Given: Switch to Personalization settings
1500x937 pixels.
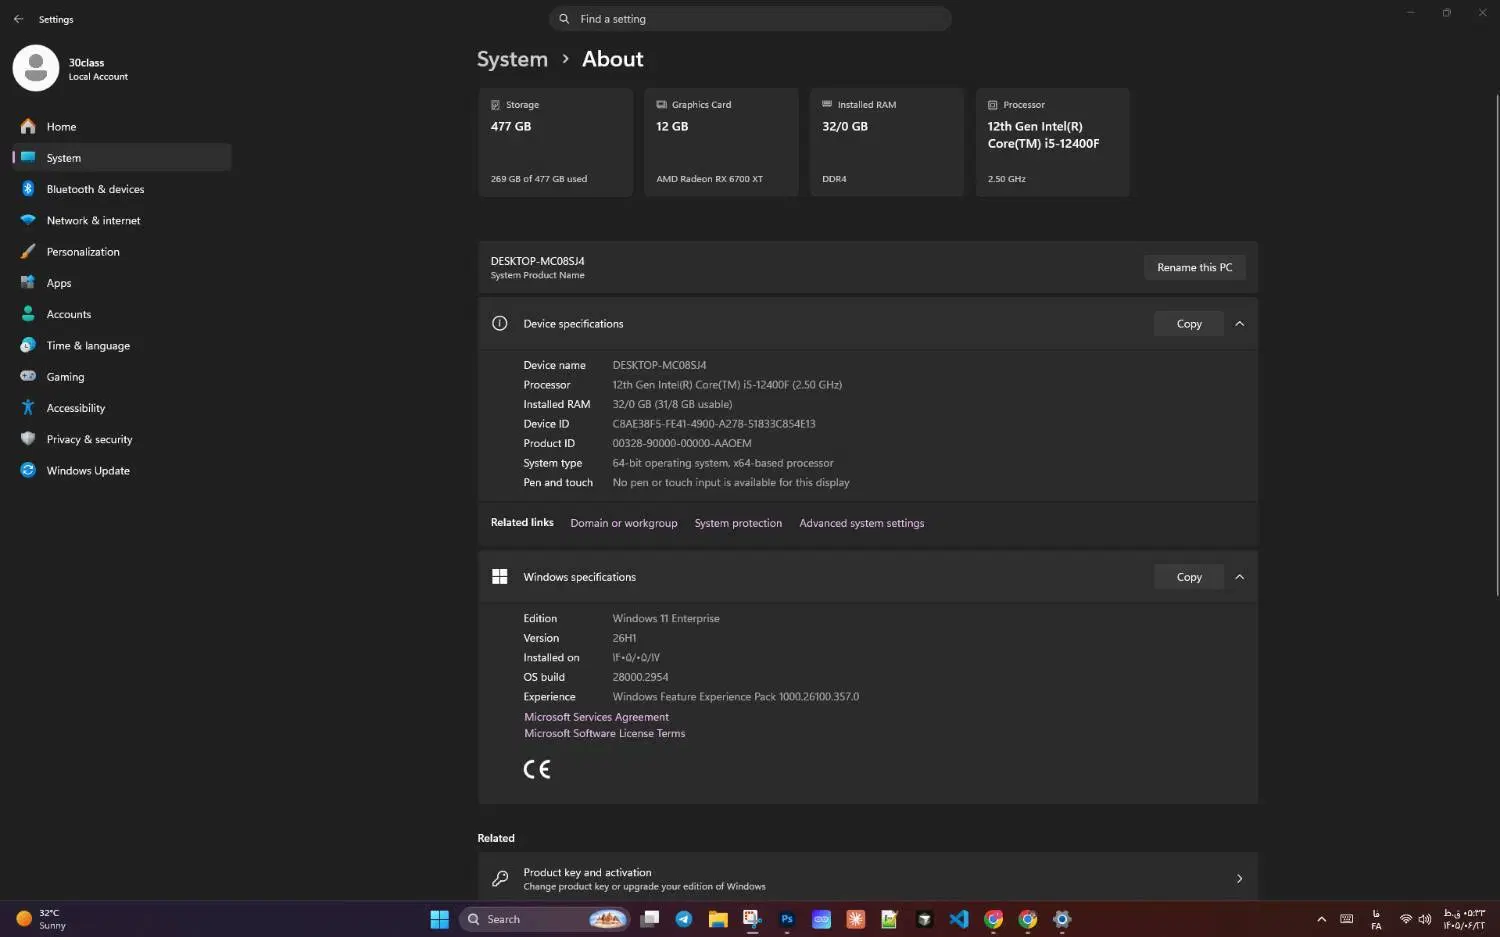Looking at the screenshot, I should 122,252.
